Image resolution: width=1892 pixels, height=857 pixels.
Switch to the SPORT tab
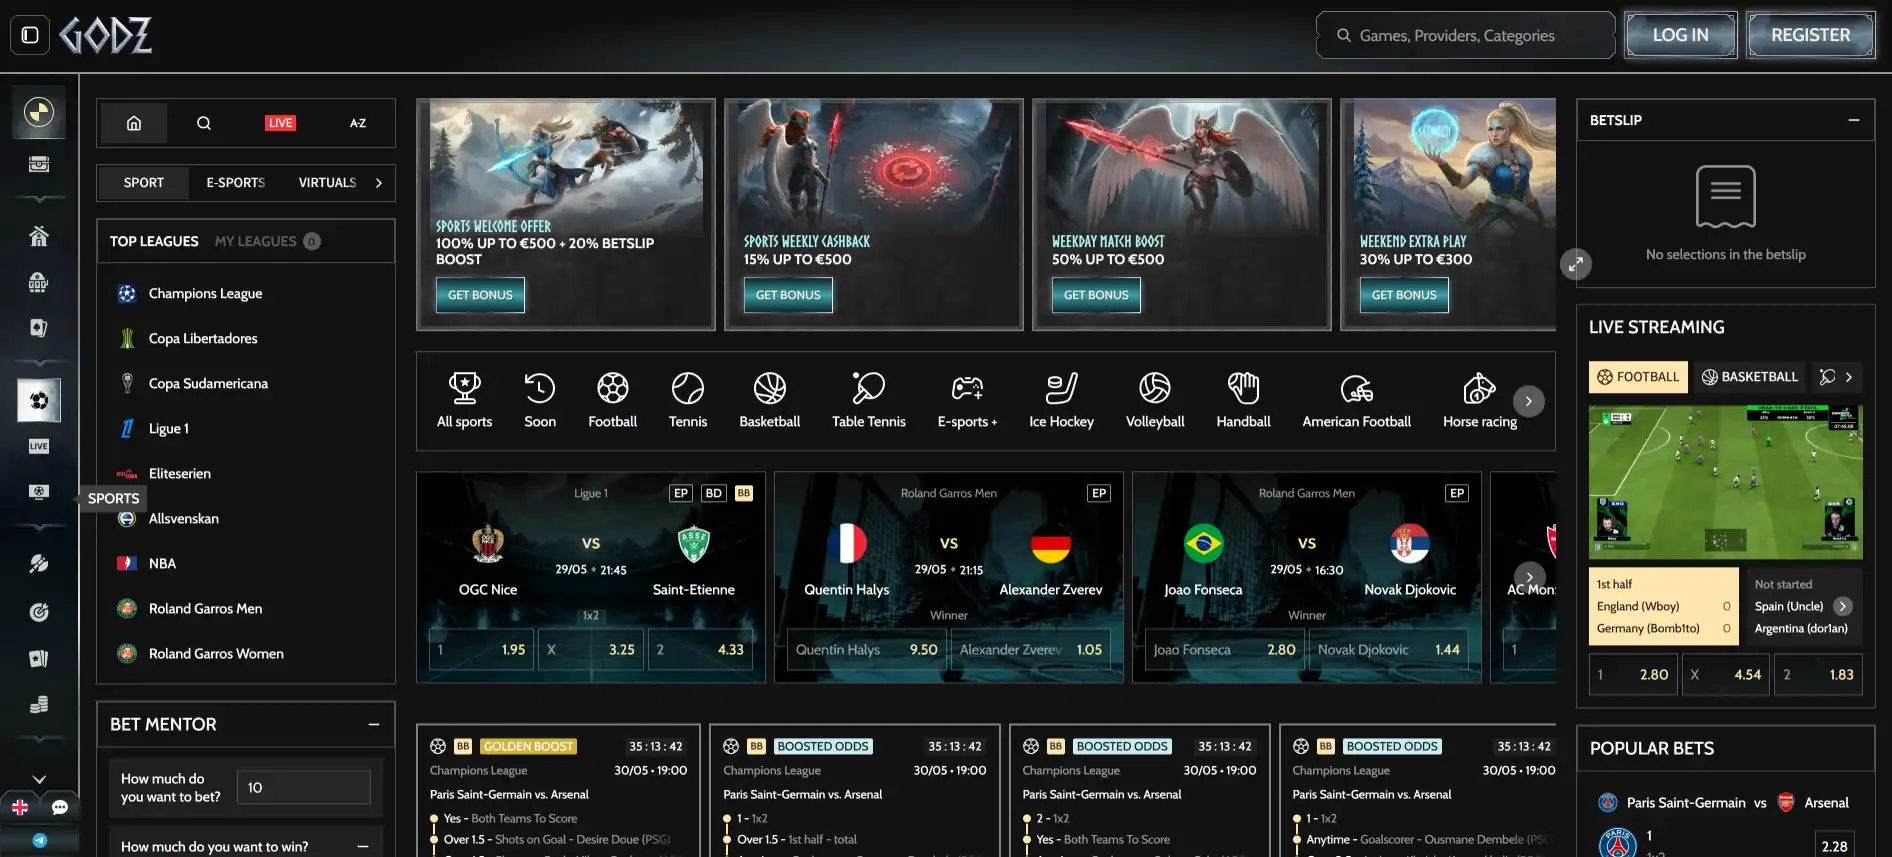pyautogui.click(x=143, y=183)
